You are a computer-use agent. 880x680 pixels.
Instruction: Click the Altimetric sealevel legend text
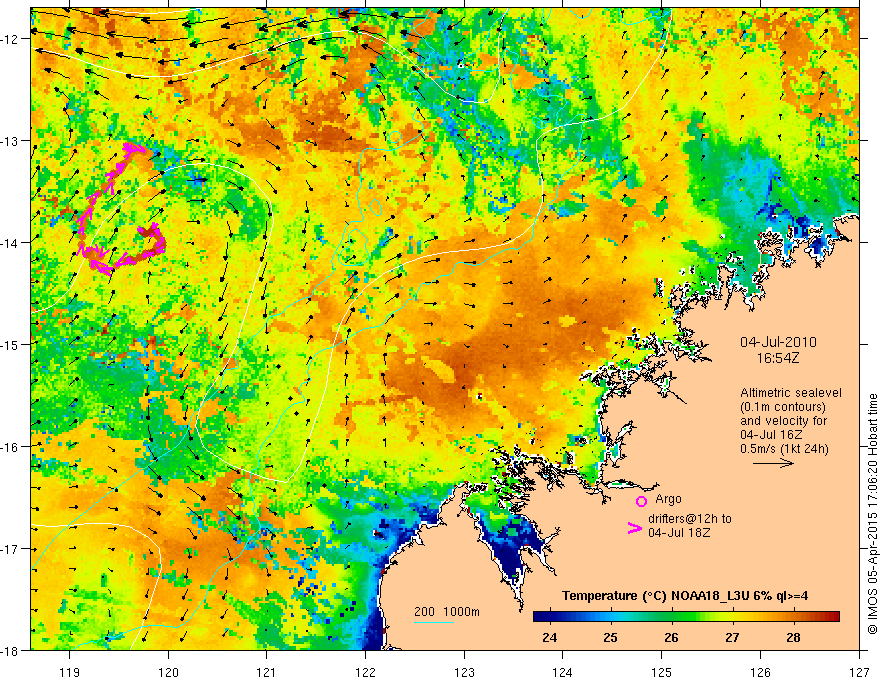click(x=791, y=393)
